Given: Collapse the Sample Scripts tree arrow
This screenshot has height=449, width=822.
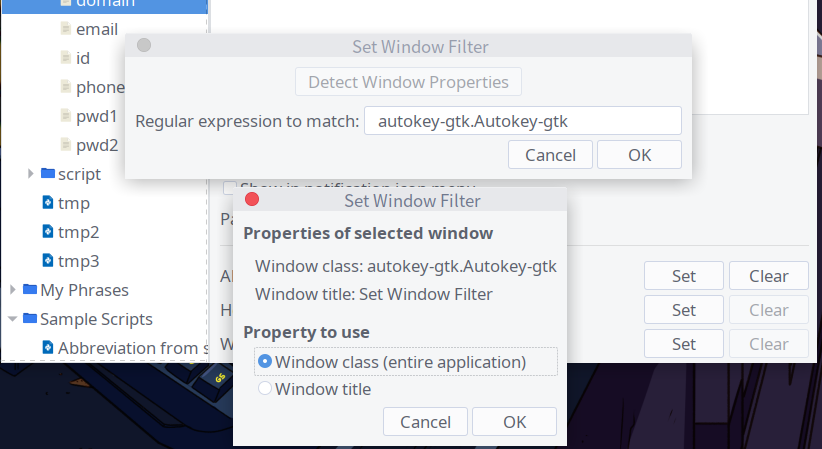Looking at the screenshot, I should pos(13,319).
